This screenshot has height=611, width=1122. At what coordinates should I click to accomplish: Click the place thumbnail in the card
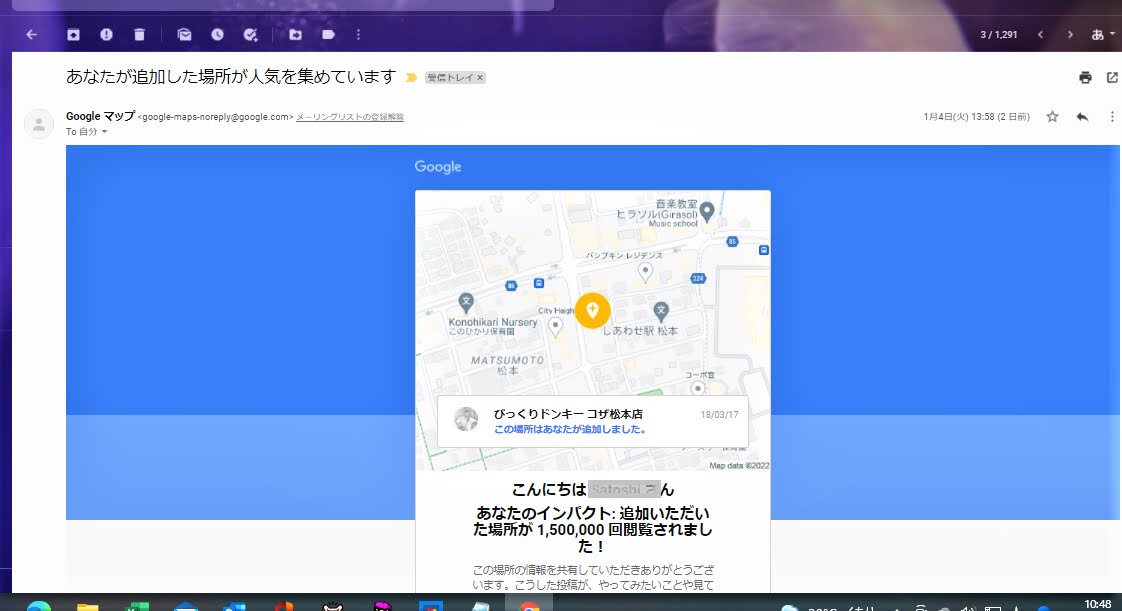pos(466,419)
